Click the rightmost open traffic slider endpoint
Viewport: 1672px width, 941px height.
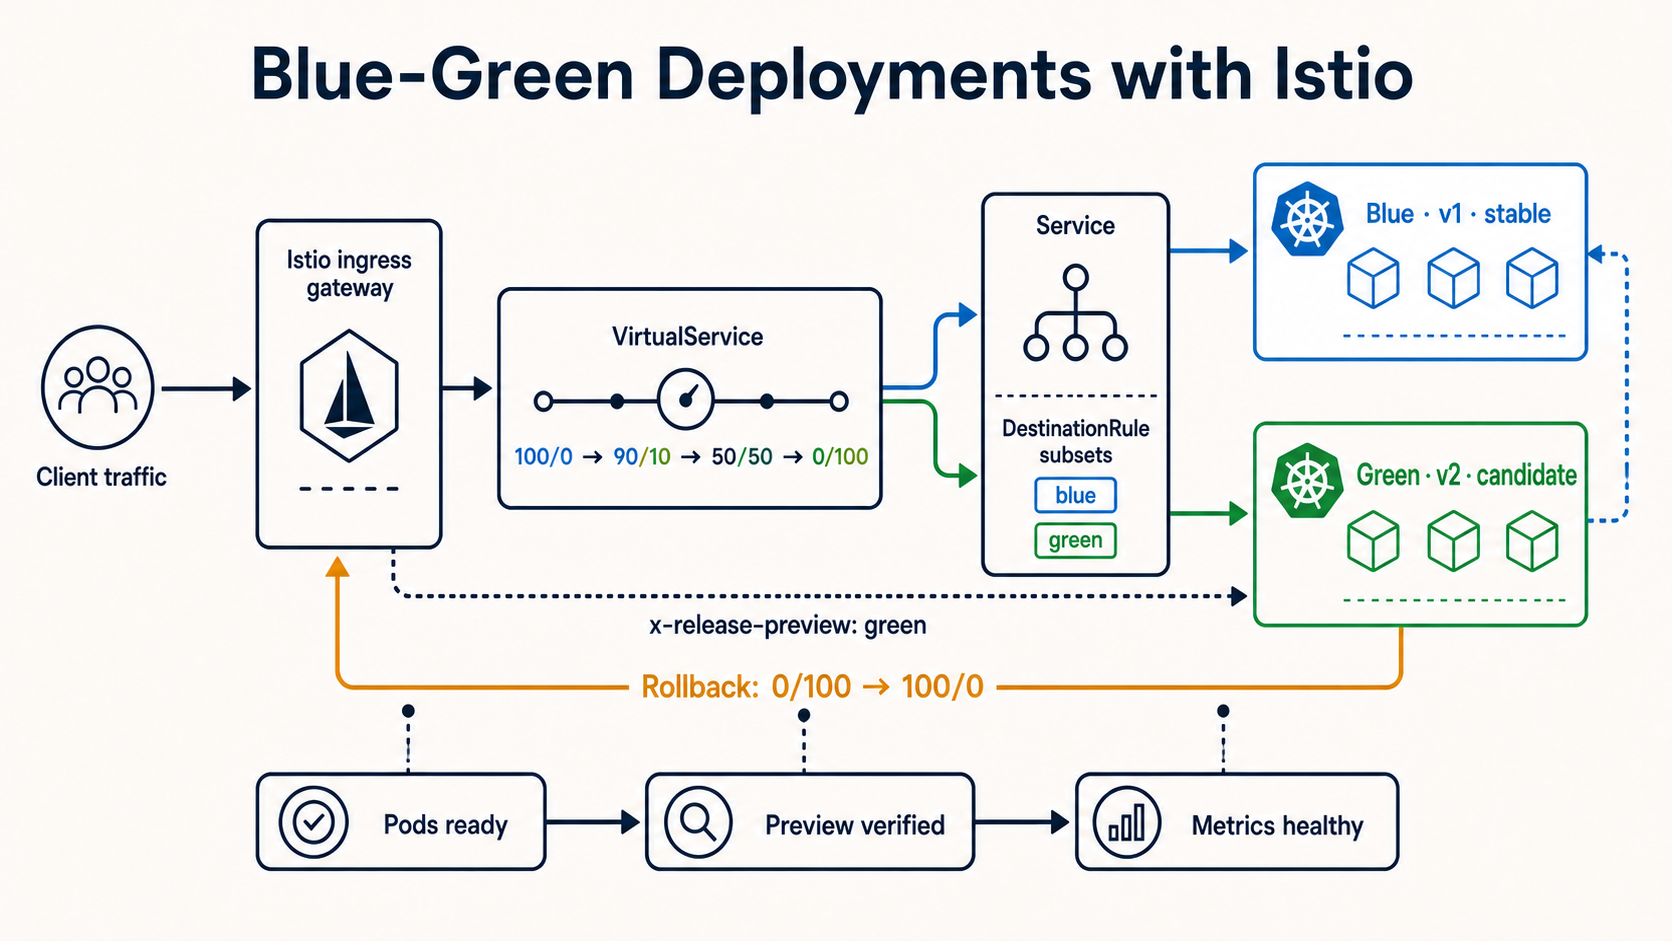point(839,402)
